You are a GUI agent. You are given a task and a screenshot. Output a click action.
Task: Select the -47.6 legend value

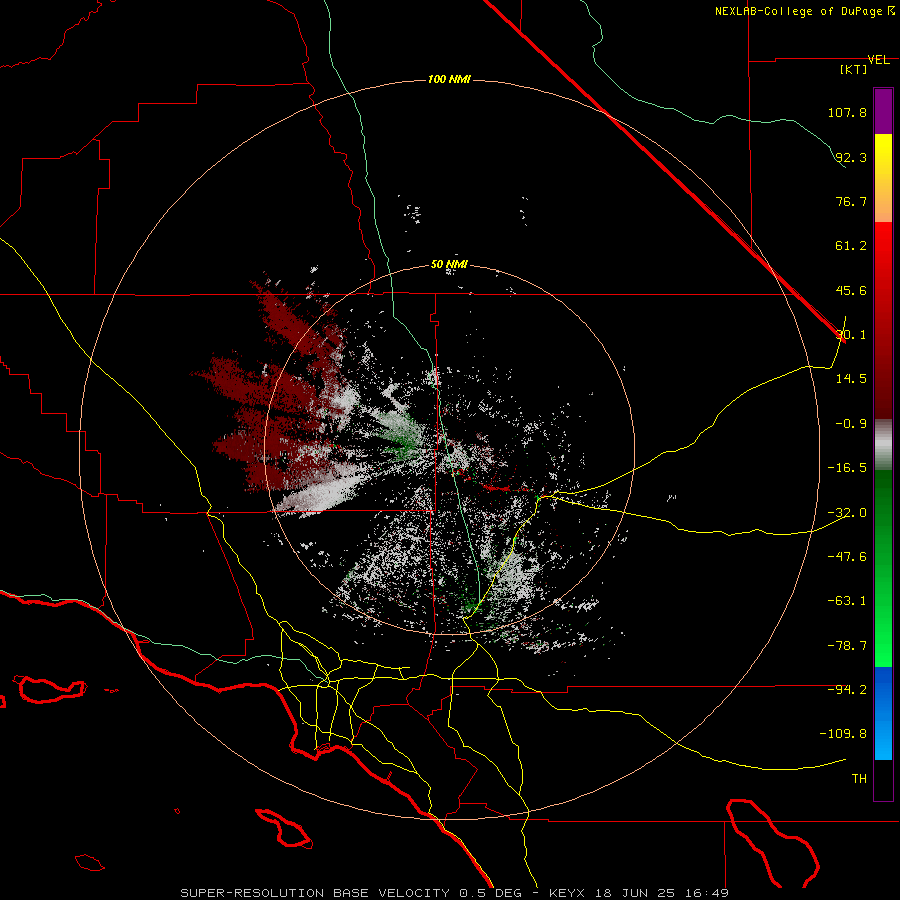(x=847, y=557)
